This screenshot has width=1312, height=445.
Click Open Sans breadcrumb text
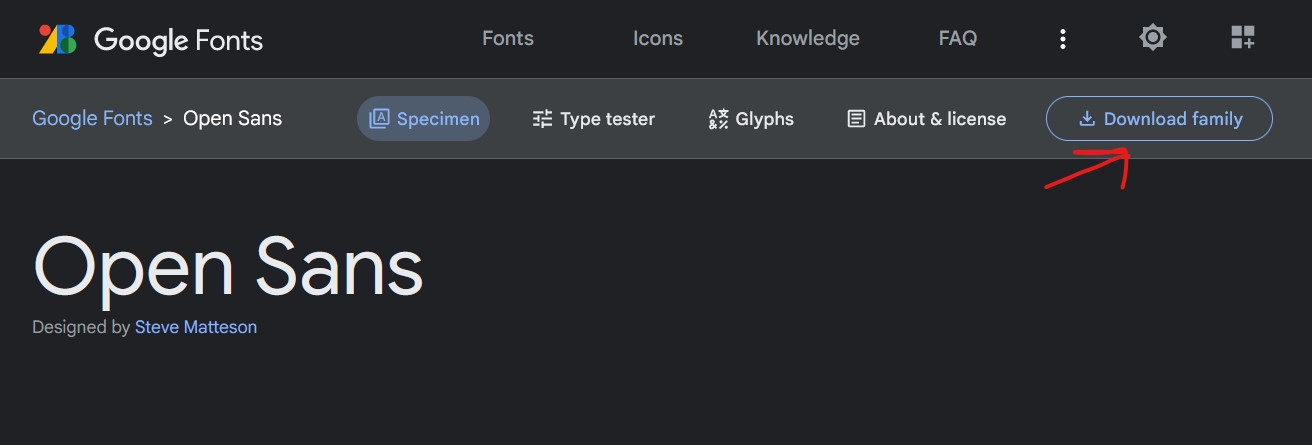[233, 118]
